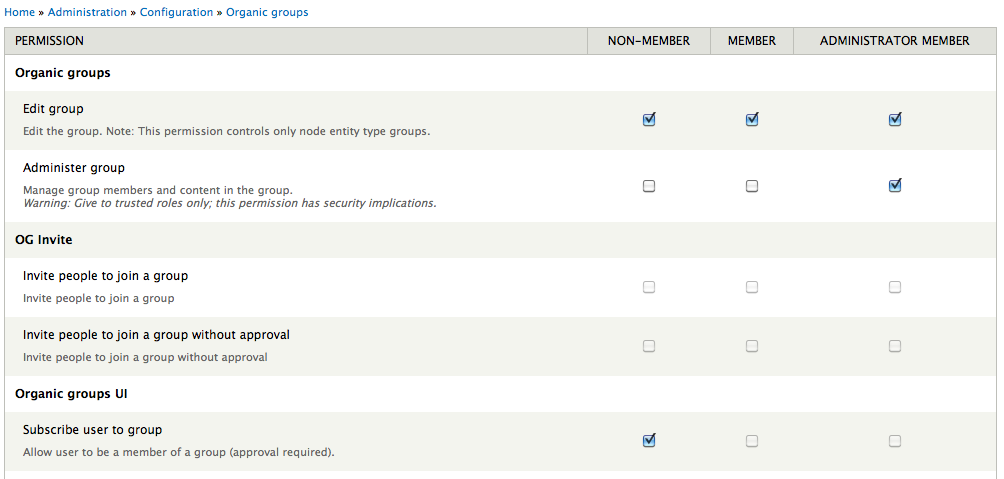The height and width of the screenshot is (479, 1004).
Task: Check Invite people to join for Non-member
Action: (649, 287)
